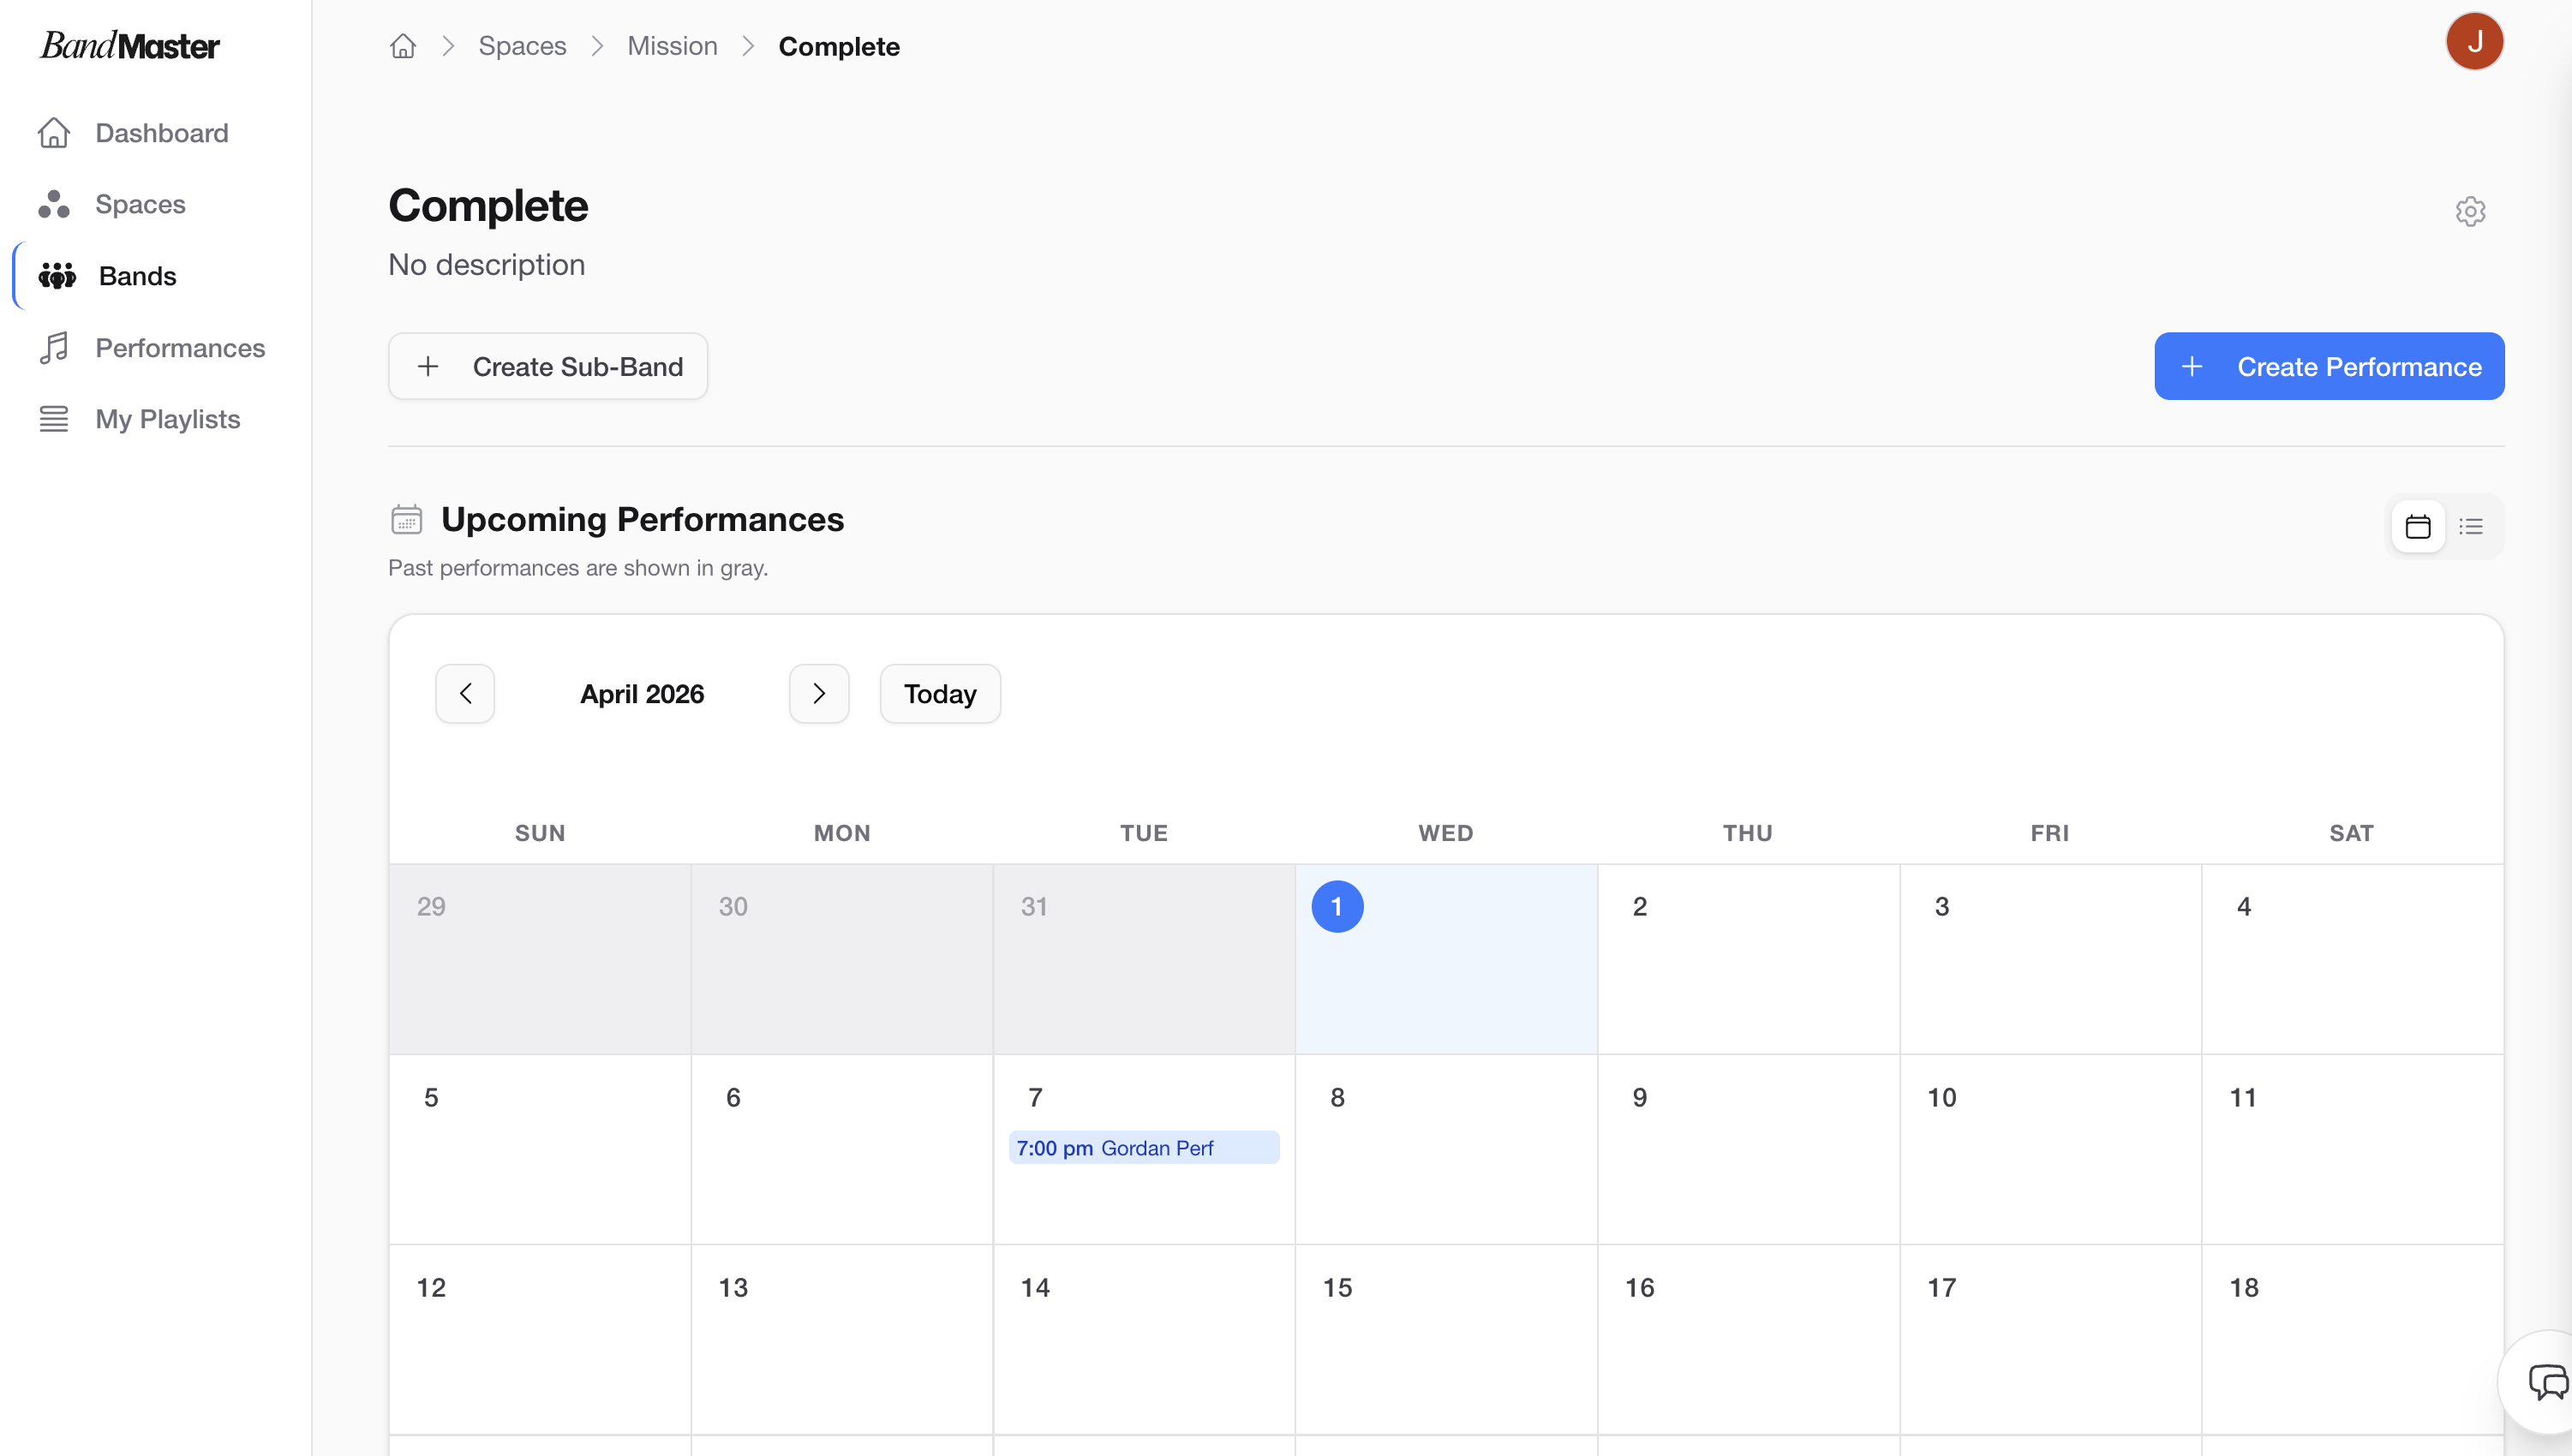Image resolution: width=2572 pixels, height=1456 pixels.
Task: Select Performances in sidebar
Action: (x=180, y=348)
